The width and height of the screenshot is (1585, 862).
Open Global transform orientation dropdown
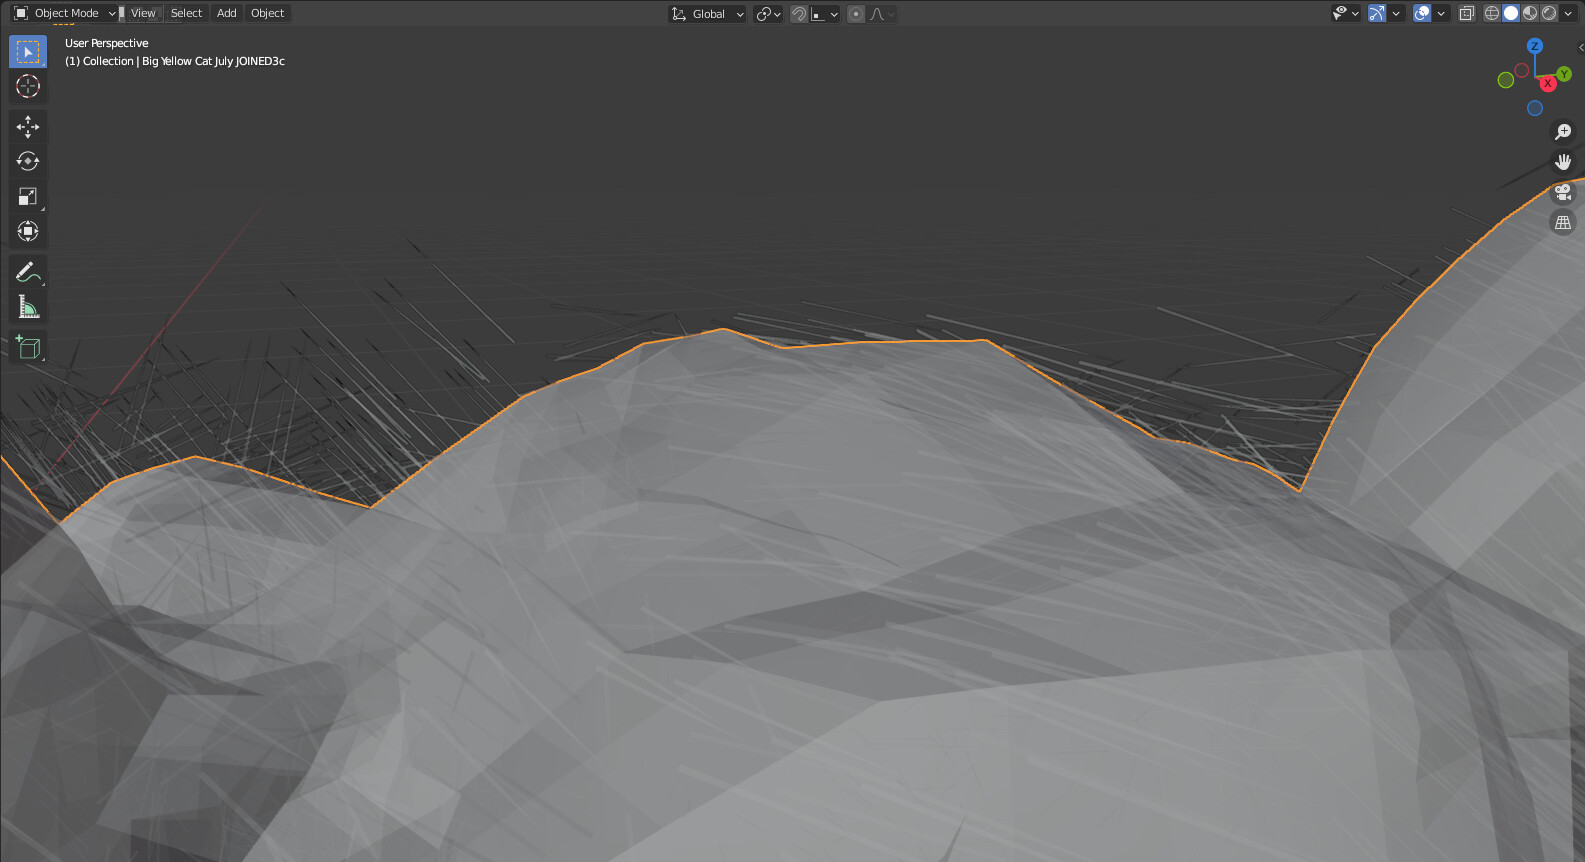707,14
